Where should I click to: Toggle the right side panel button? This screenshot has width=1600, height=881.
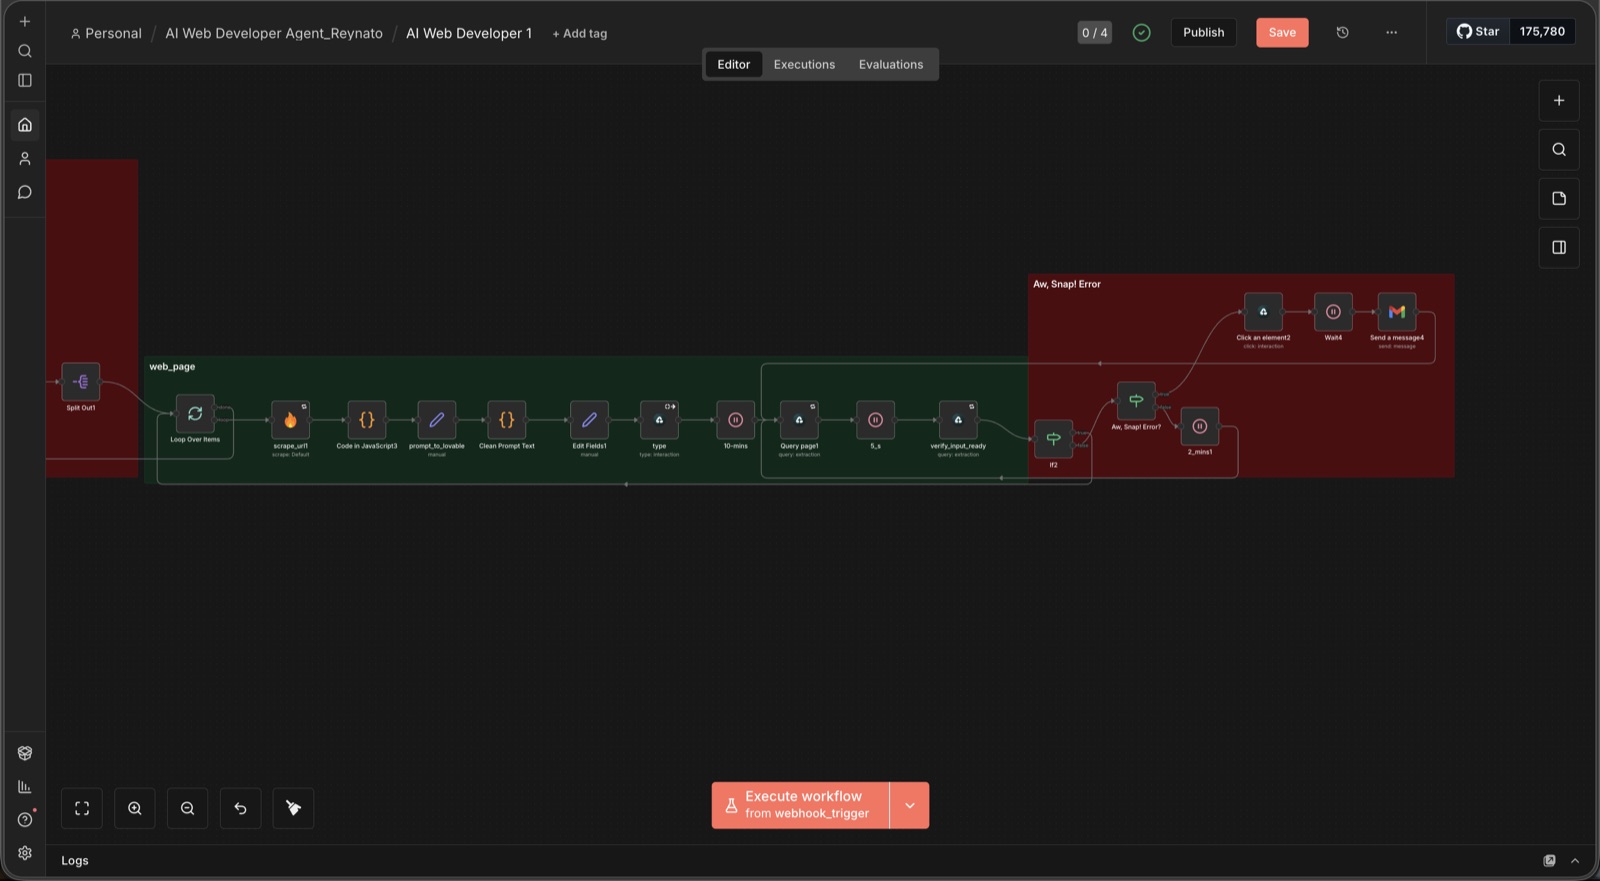click(1559, 247)
